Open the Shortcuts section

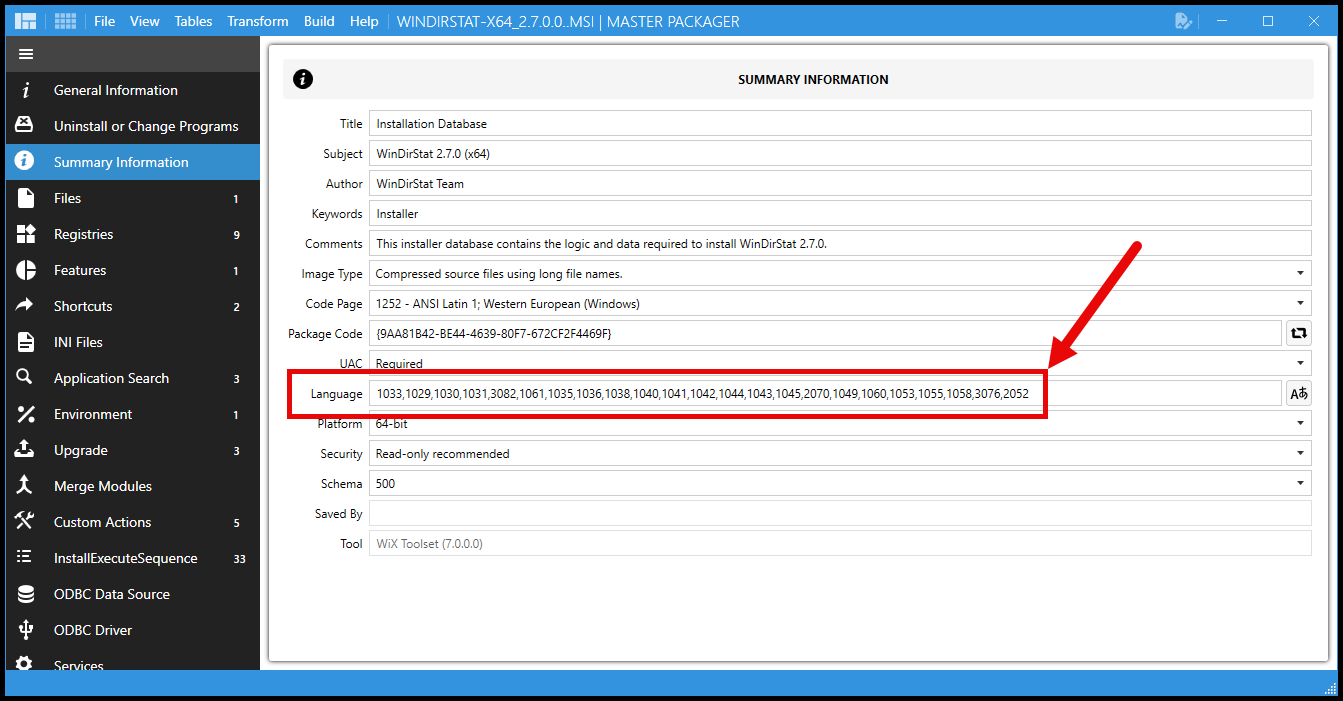tap(132, 306)
